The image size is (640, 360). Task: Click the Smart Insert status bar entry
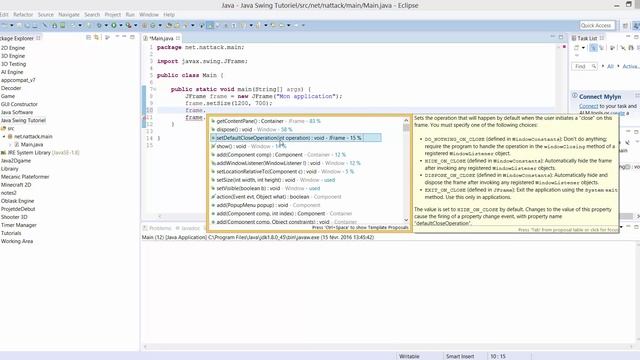(x=460, y=356)
